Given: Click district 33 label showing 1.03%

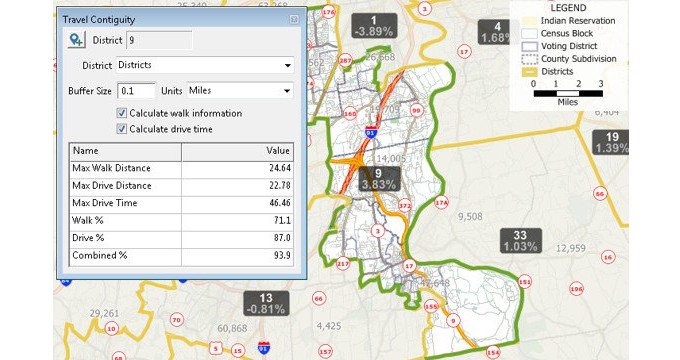Looking at the screenshot, I should (520, 241).
